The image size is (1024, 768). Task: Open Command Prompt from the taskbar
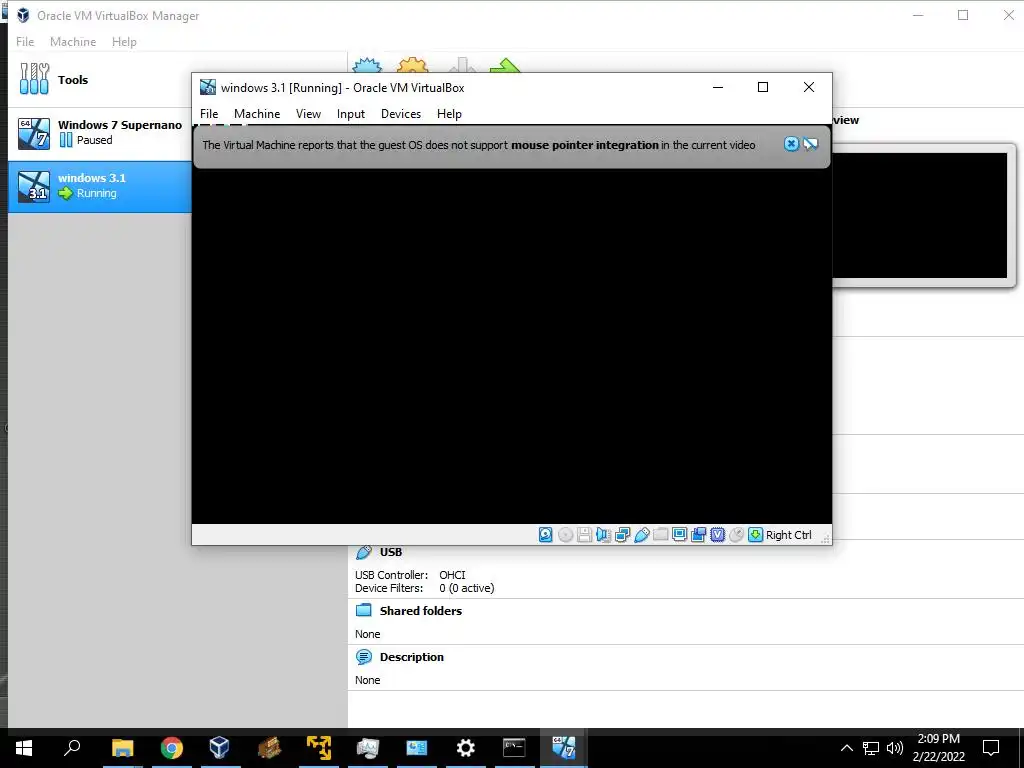tap(514, 748)
